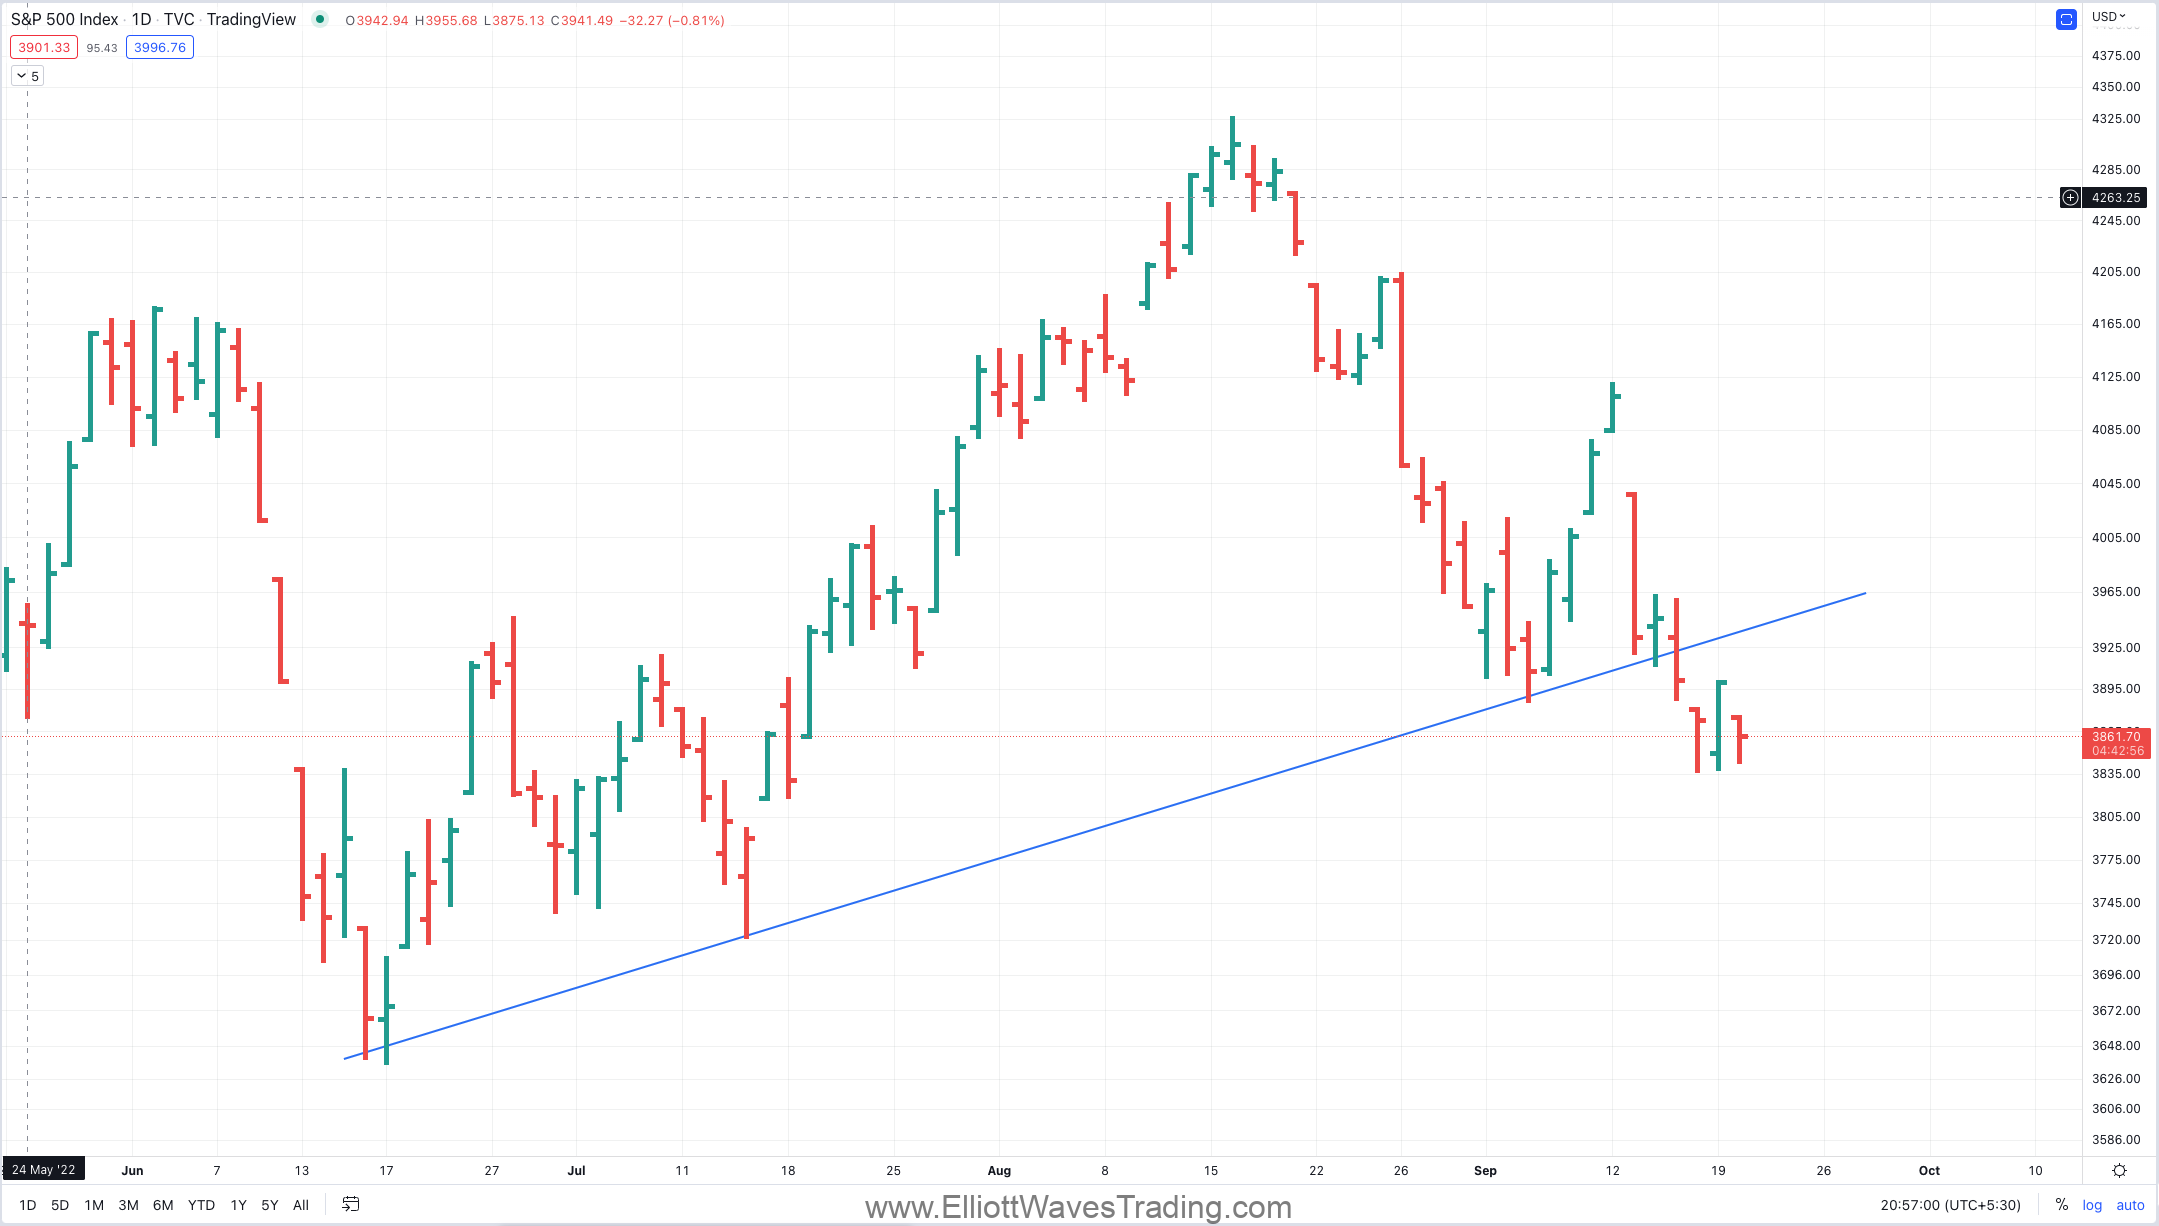Click the 24 May '22 date label
The image size is (2159, 1226).
click(43, 1169)
